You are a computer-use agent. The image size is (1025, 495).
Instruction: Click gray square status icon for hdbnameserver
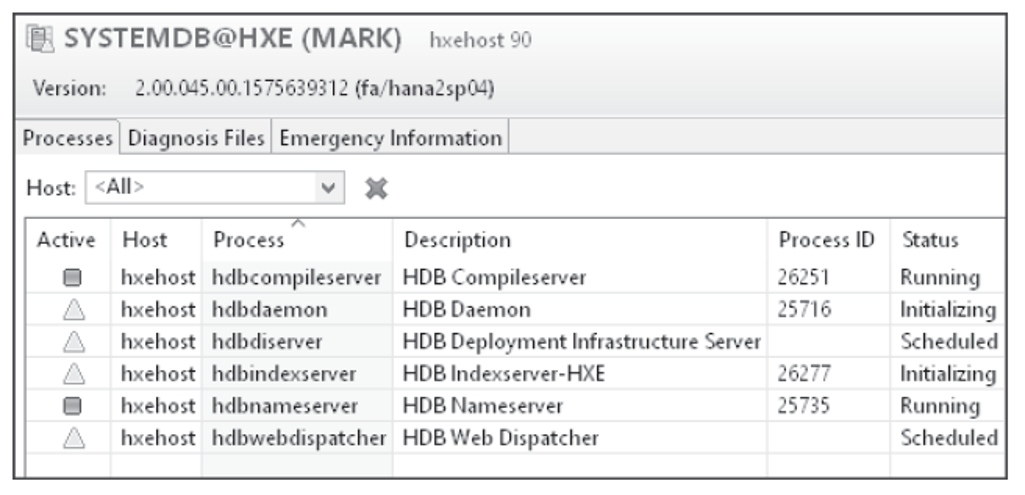[73, 406]
